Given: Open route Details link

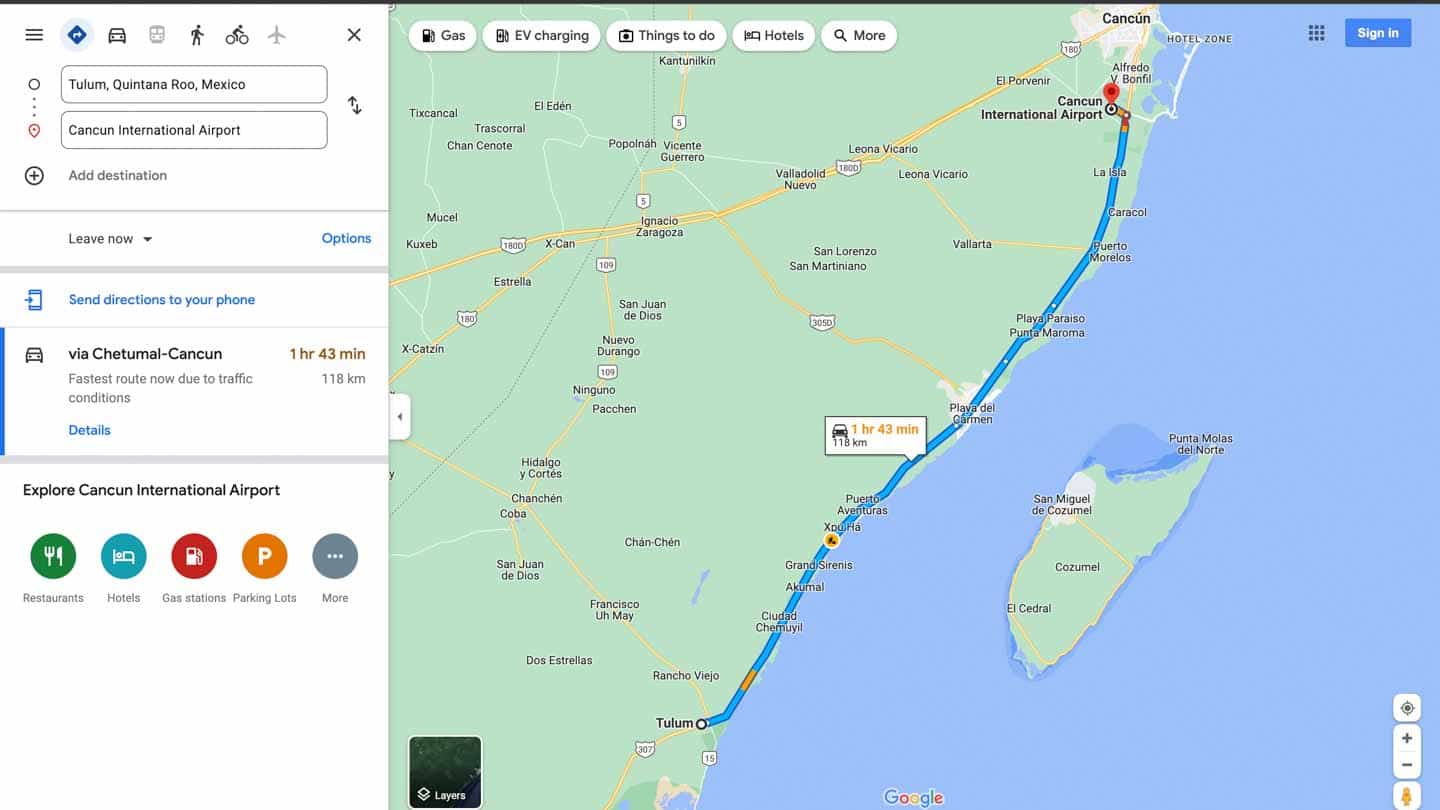Looking at the screenshot, I should coord(89,430).
